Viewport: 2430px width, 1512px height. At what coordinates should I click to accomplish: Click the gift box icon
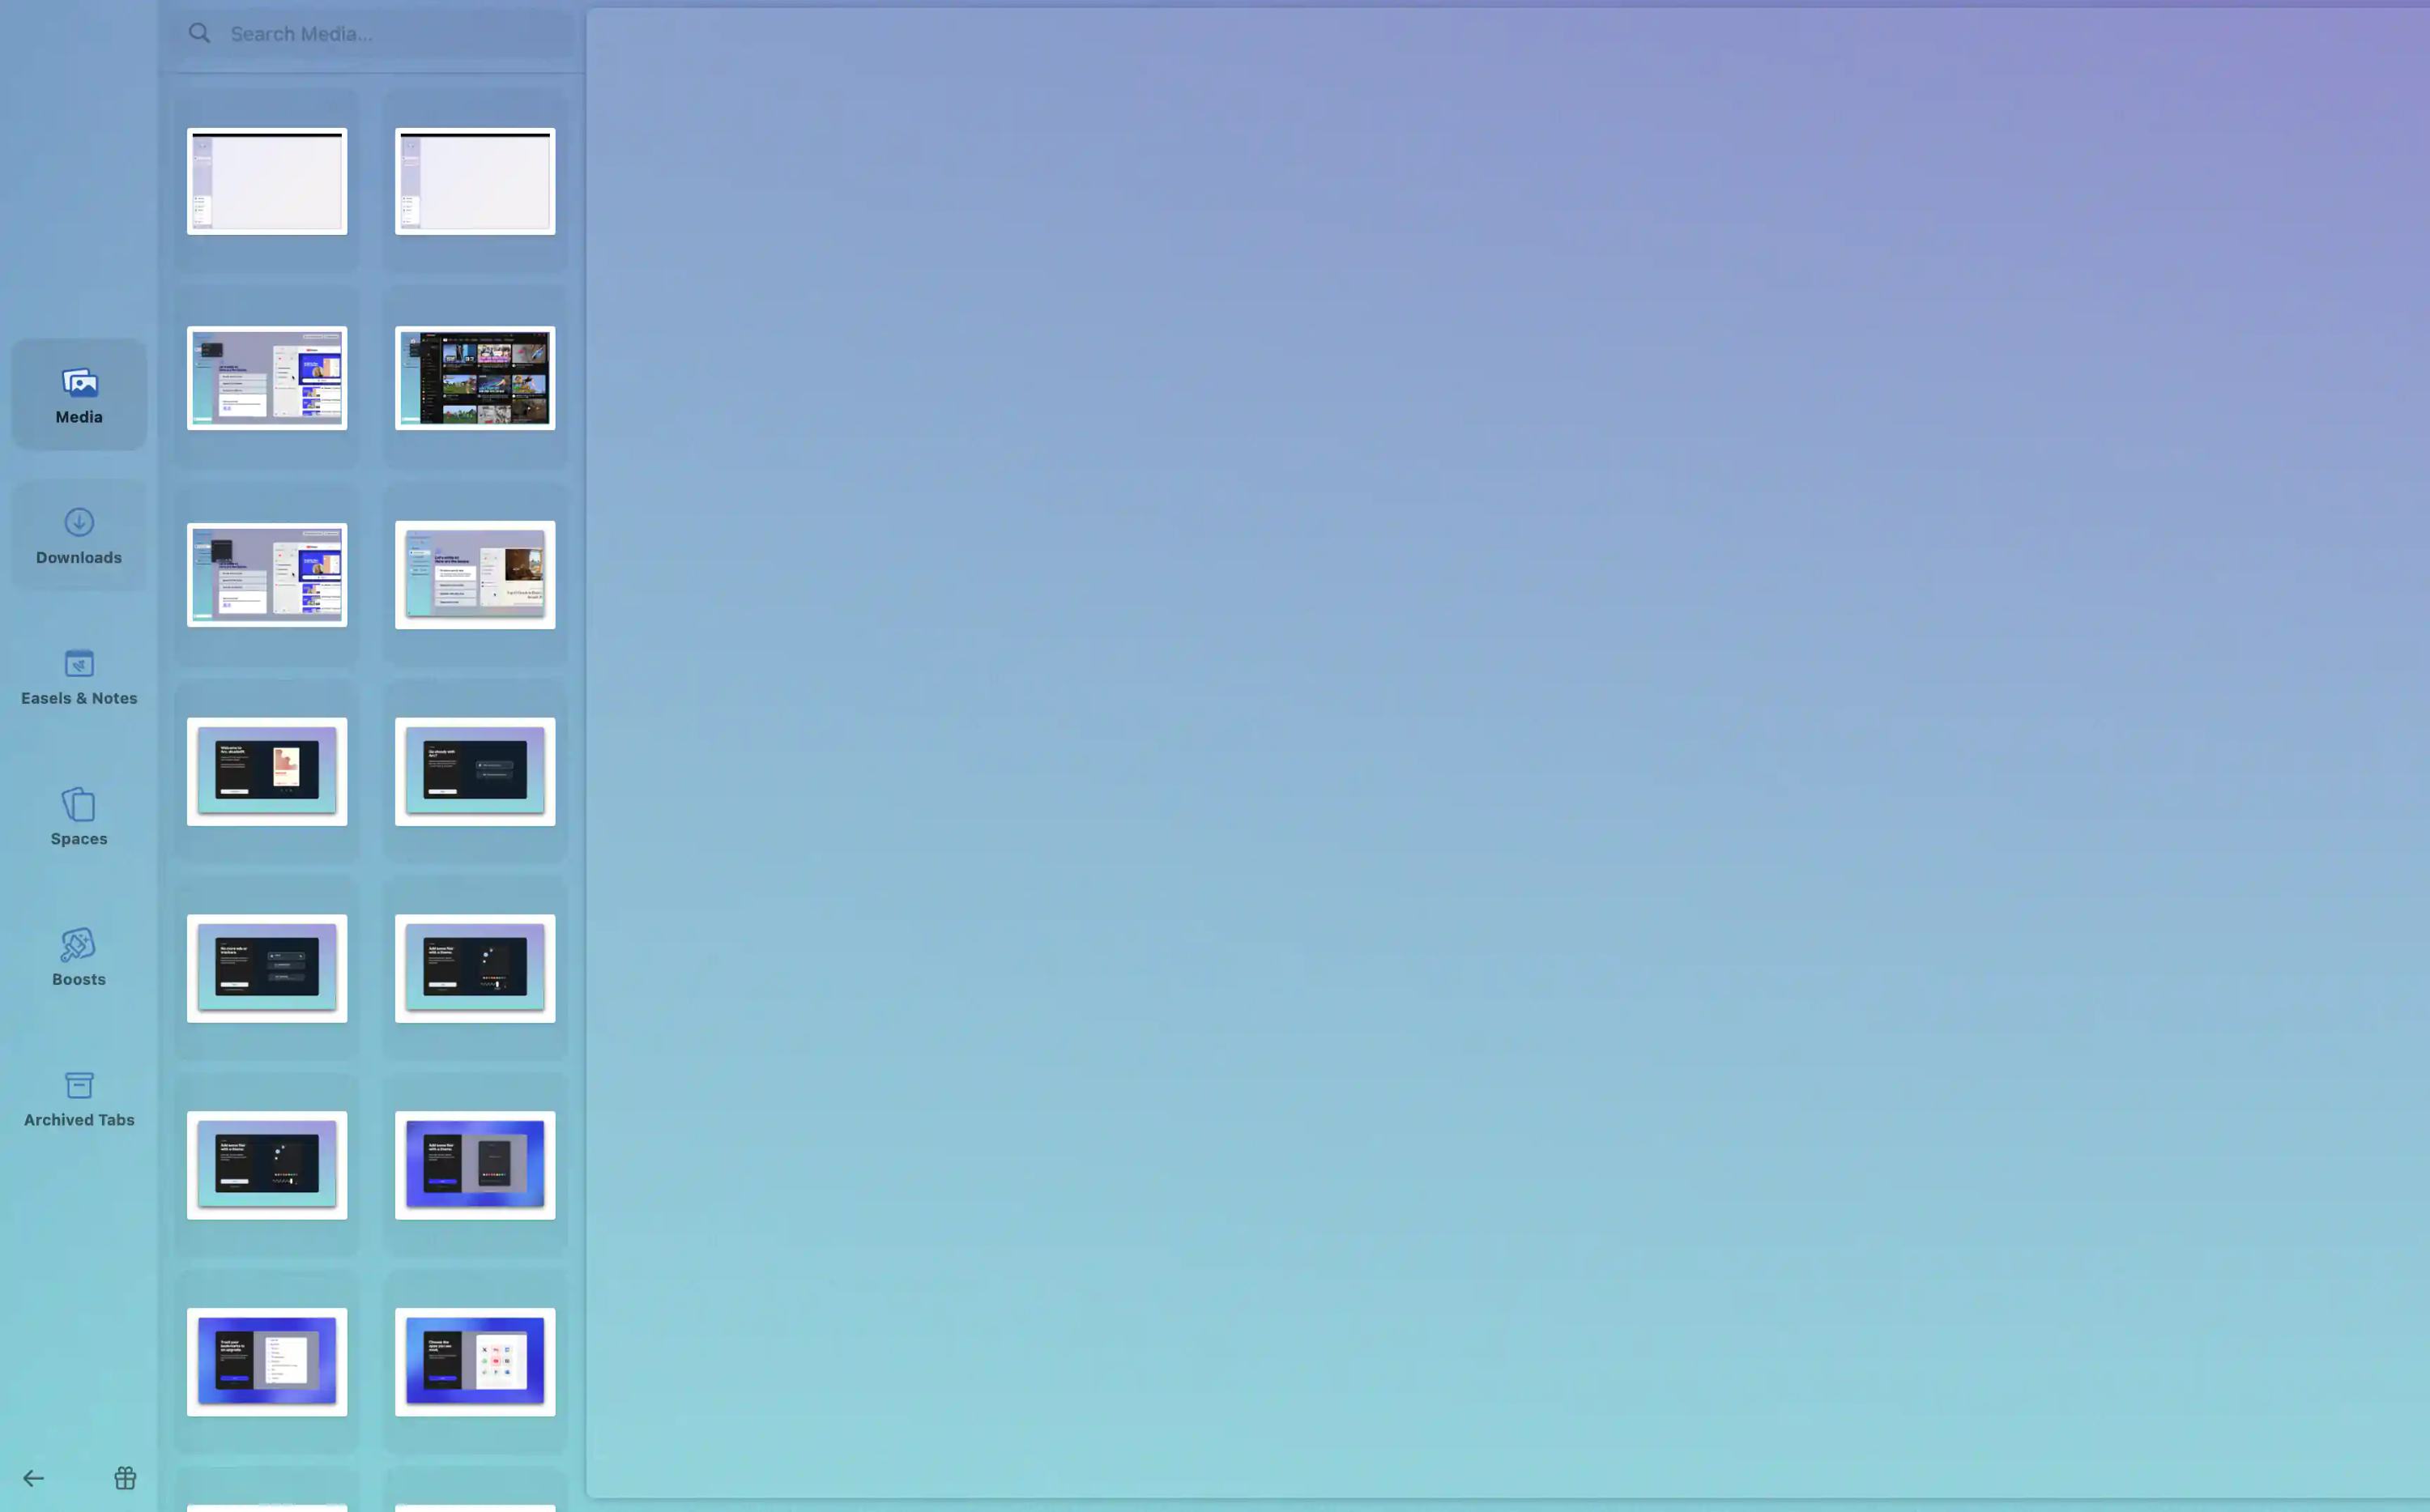coord(125,1478)
